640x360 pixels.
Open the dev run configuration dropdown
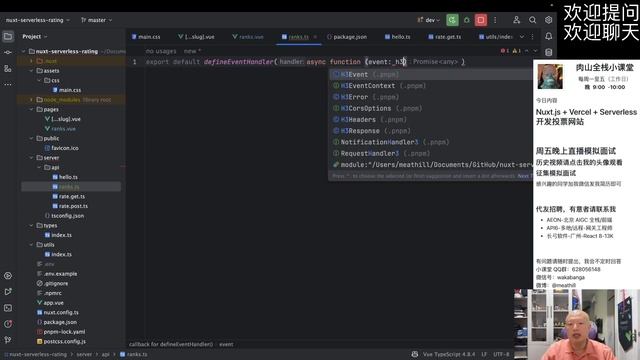[429, 20]
